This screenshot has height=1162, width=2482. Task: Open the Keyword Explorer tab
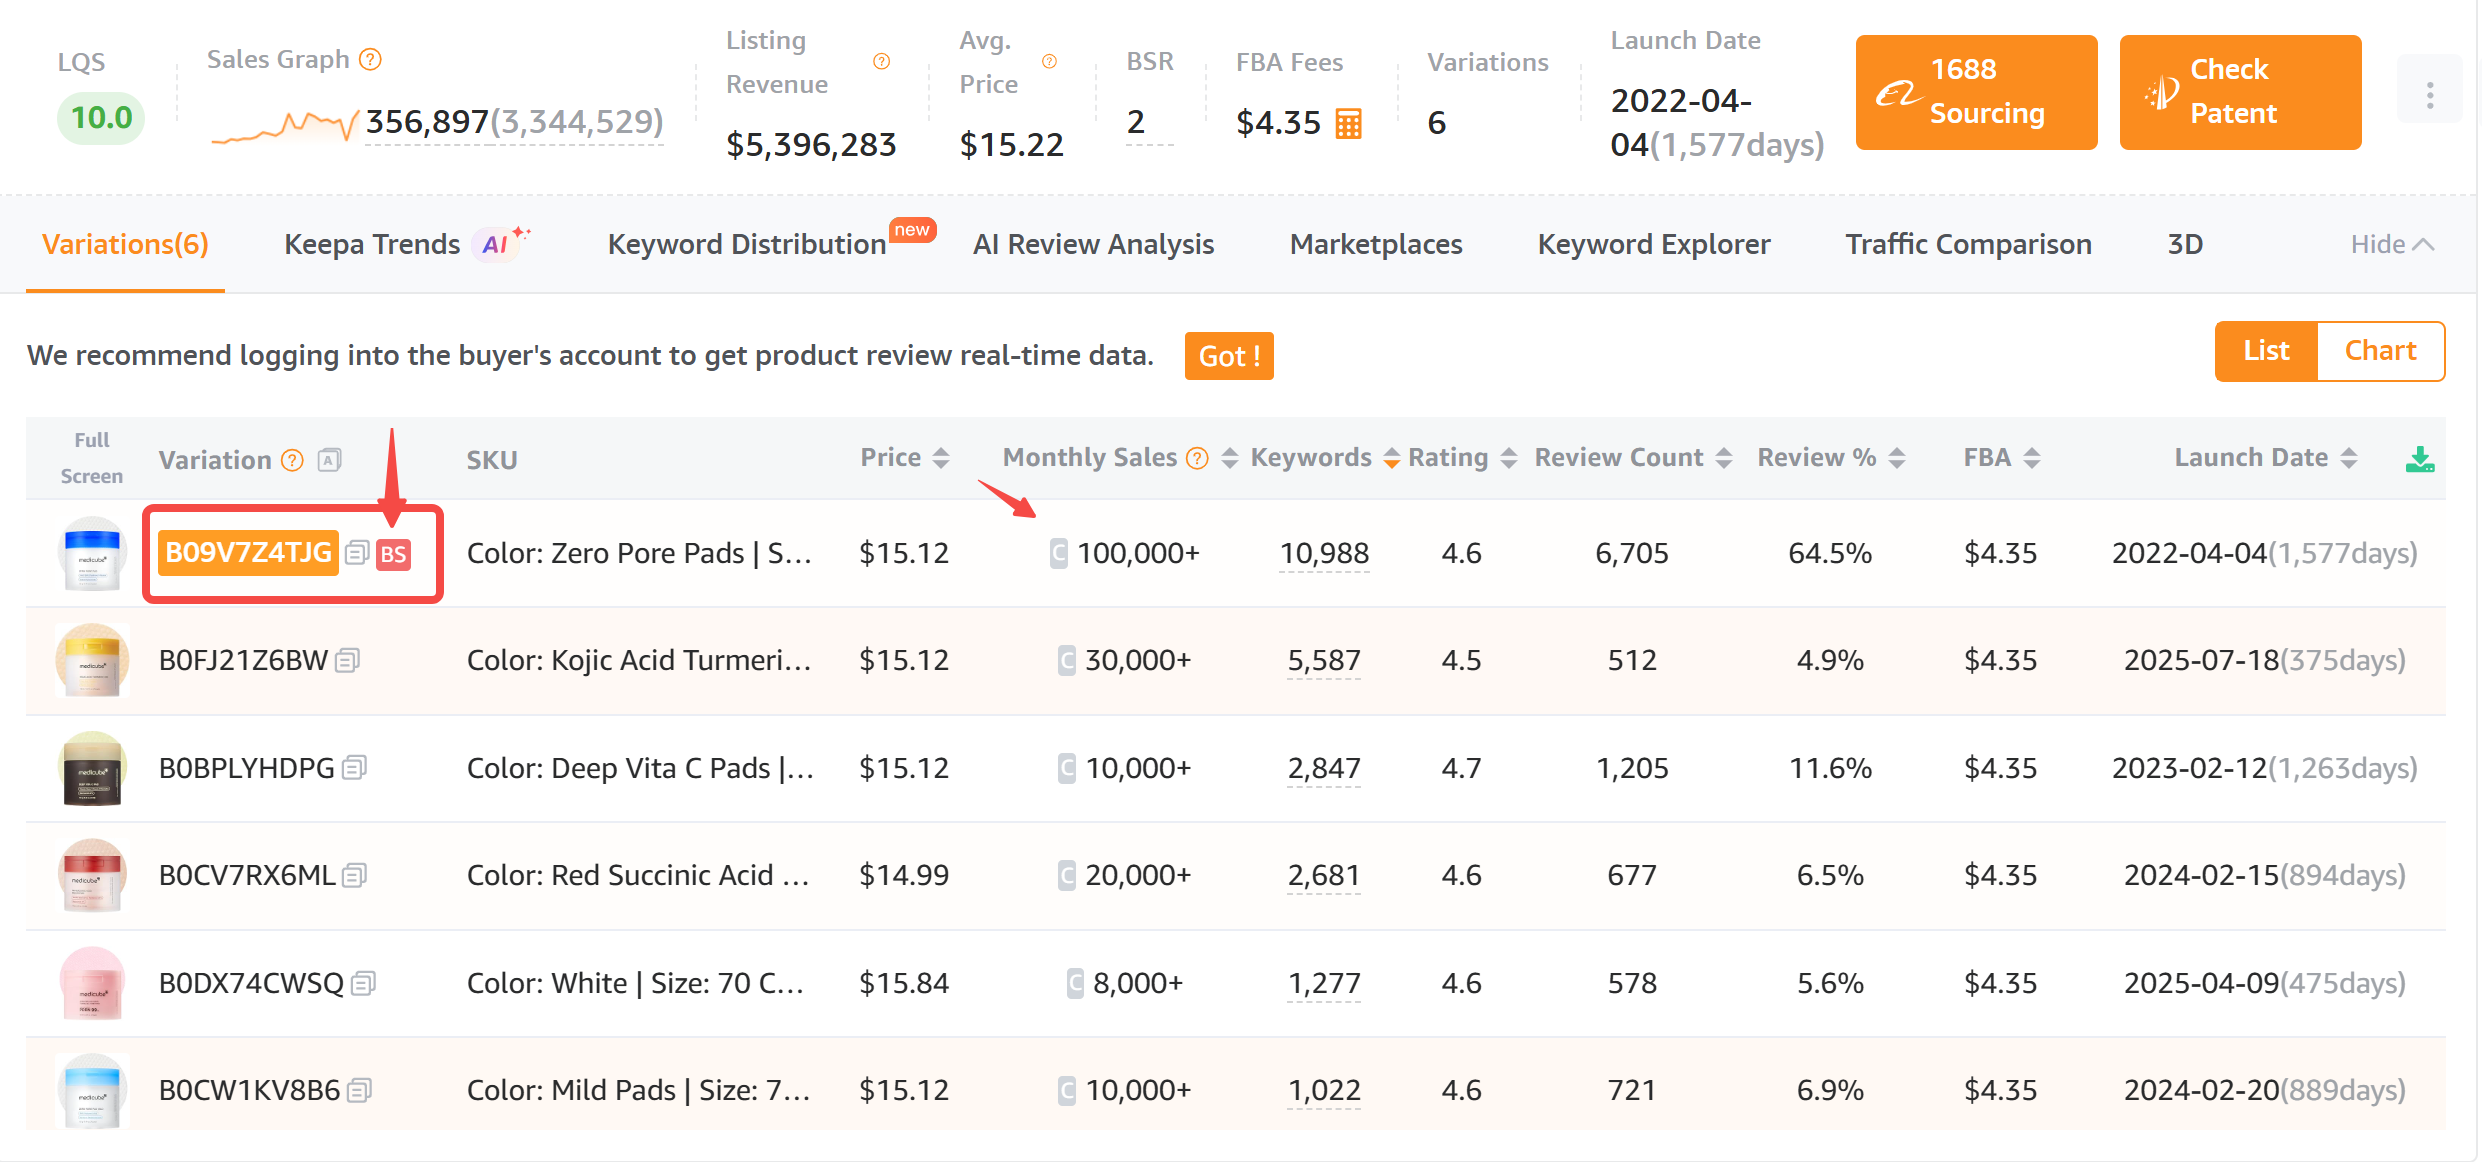point(1654,244)
